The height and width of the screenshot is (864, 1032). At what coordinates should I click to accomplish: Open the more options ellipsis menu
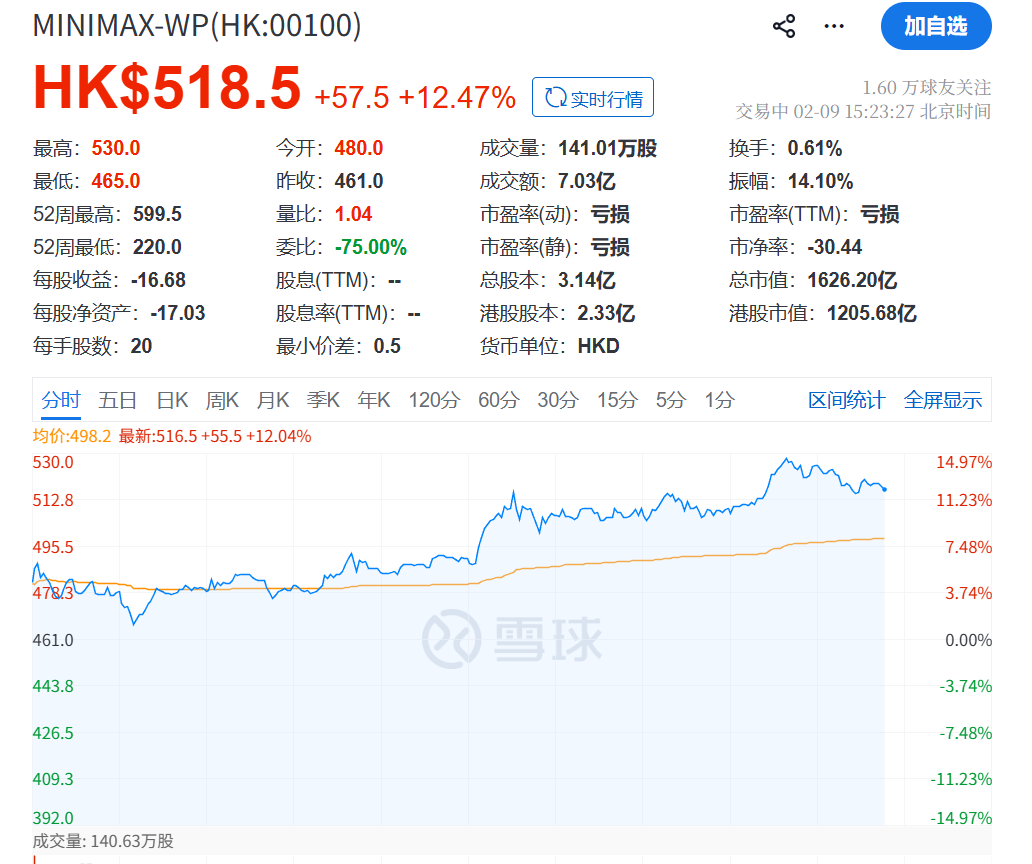[x=834, y=27]
